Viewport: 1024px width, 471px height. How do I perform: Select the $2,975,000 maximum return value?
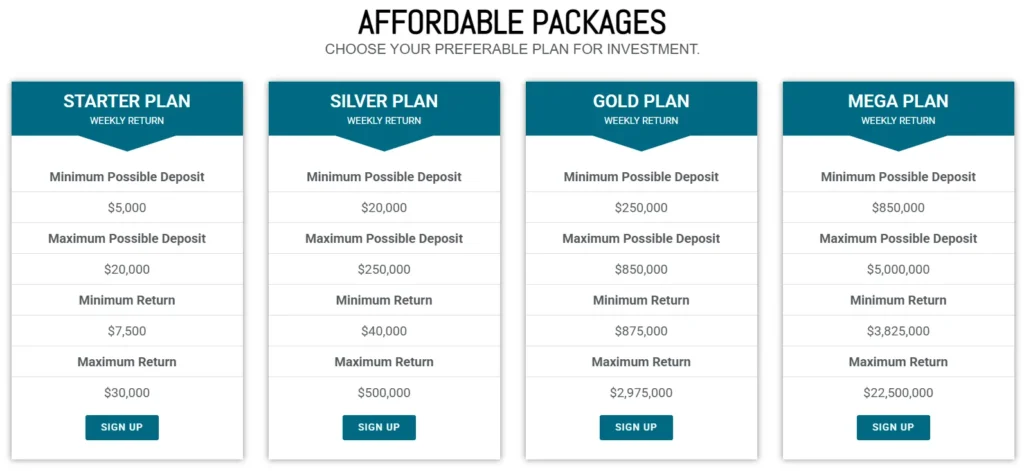[x=641, y=393]
